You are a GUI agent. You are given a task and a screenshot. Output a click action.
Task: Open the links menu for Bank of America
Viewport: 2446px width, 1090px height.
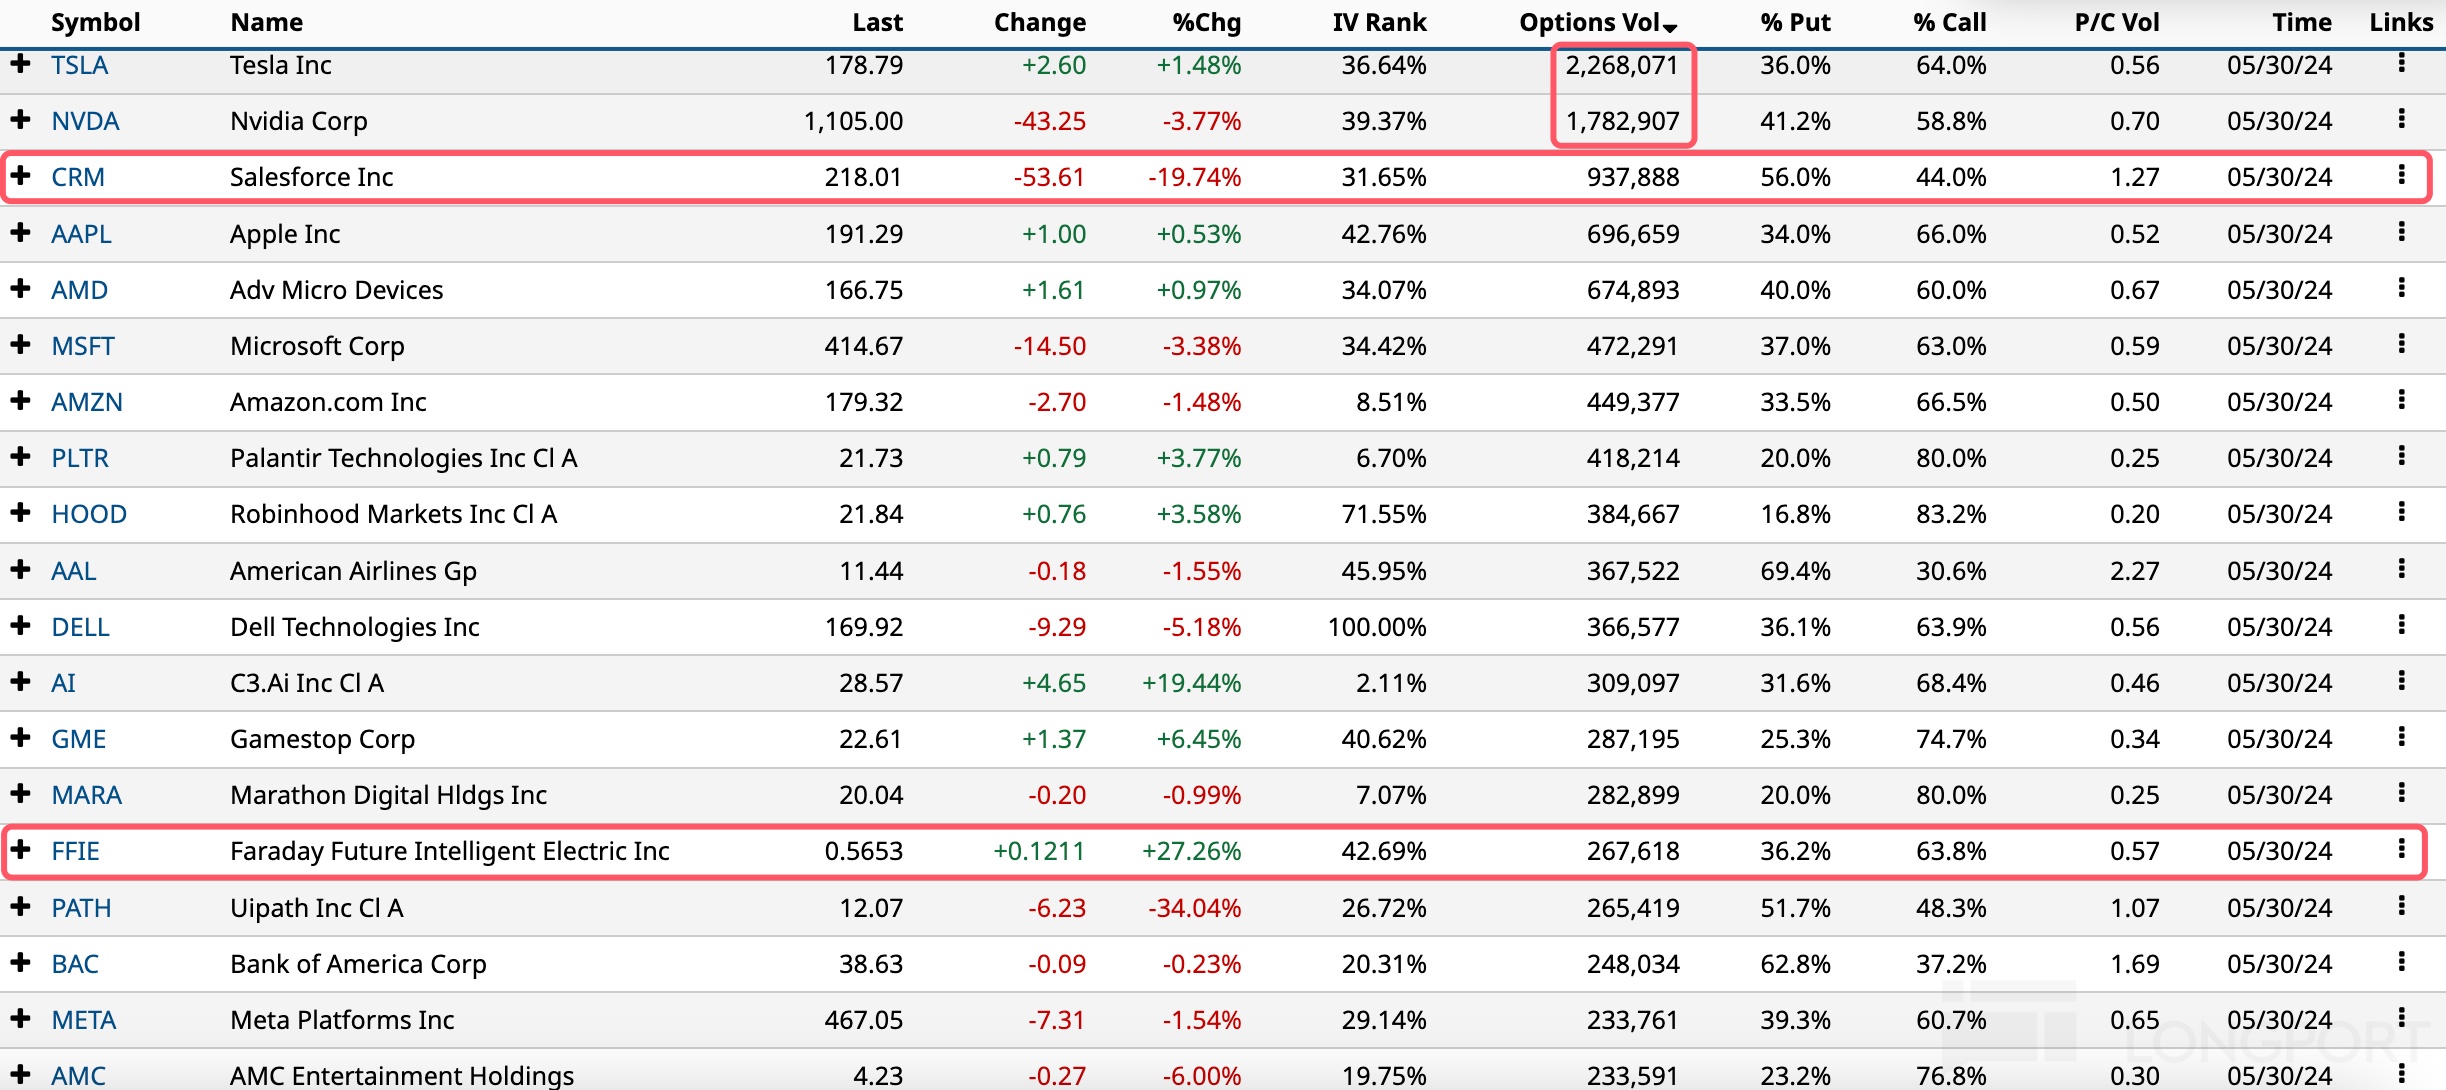tap(2401, 962)
